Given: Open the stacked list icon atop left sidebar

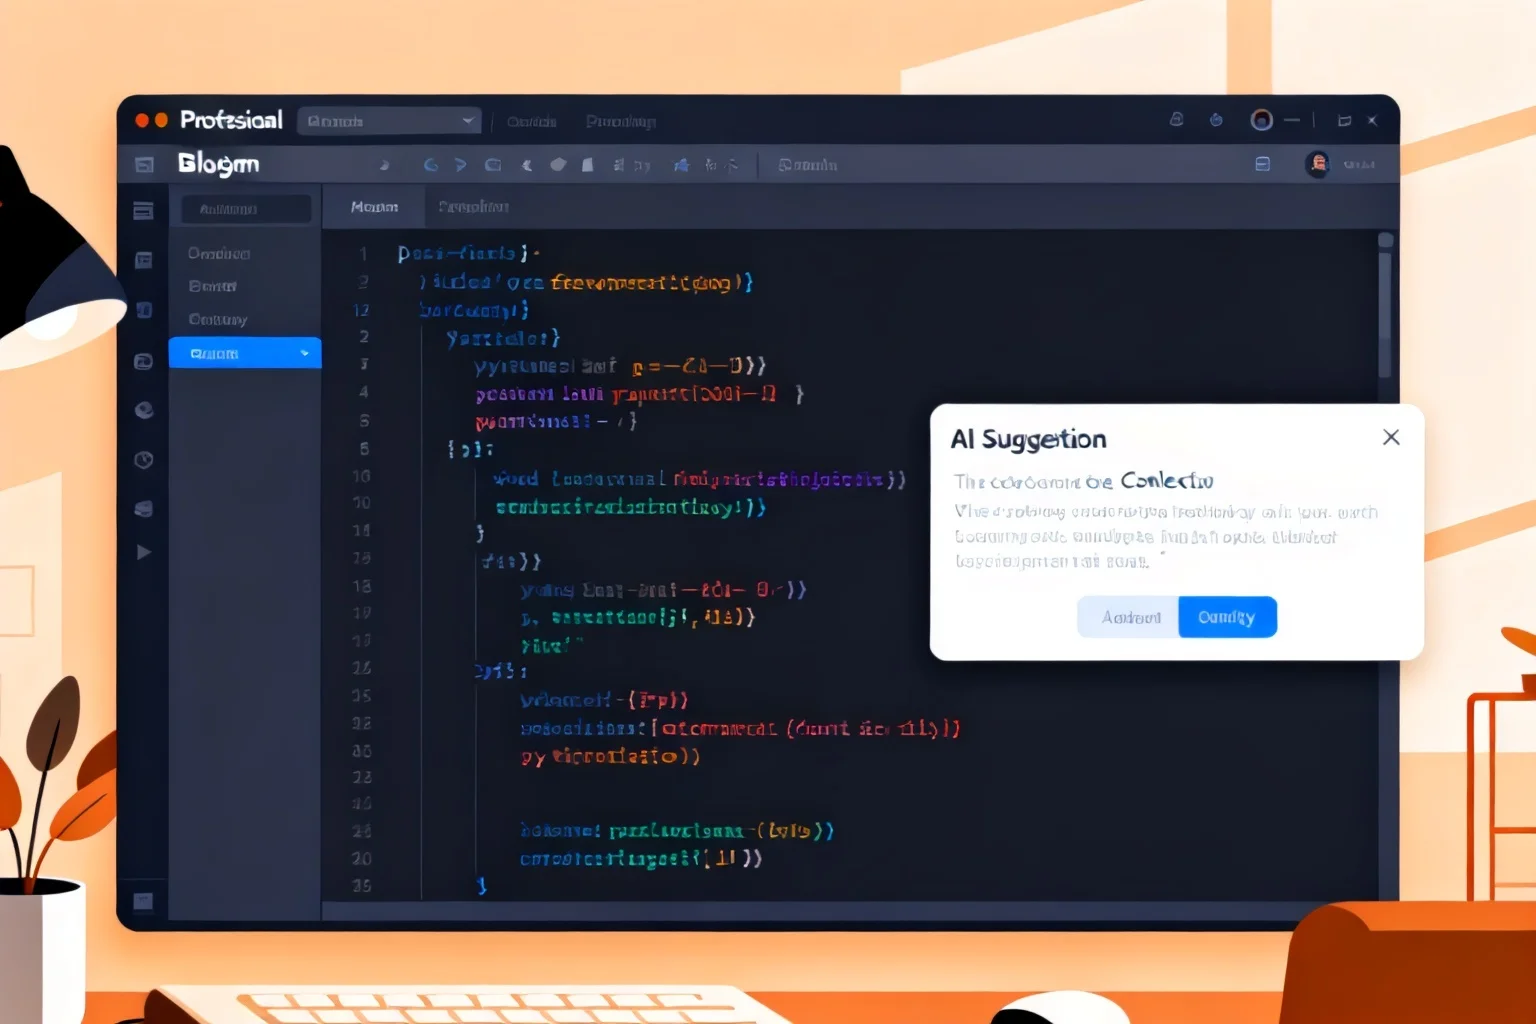Looking at the screenshot, I should (x=143, y=210).
